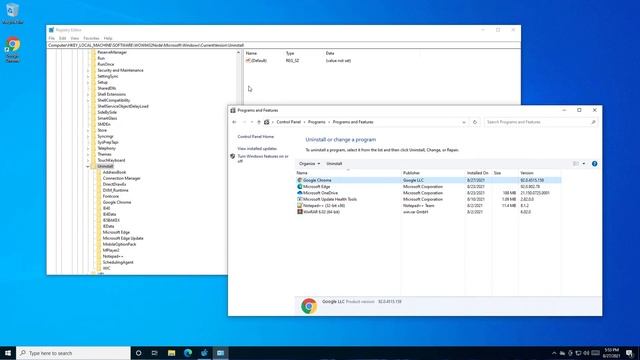The image size is (640, 360).
Task: Open Recycle Bin desktop icon
Action: [x=12, y=13]
